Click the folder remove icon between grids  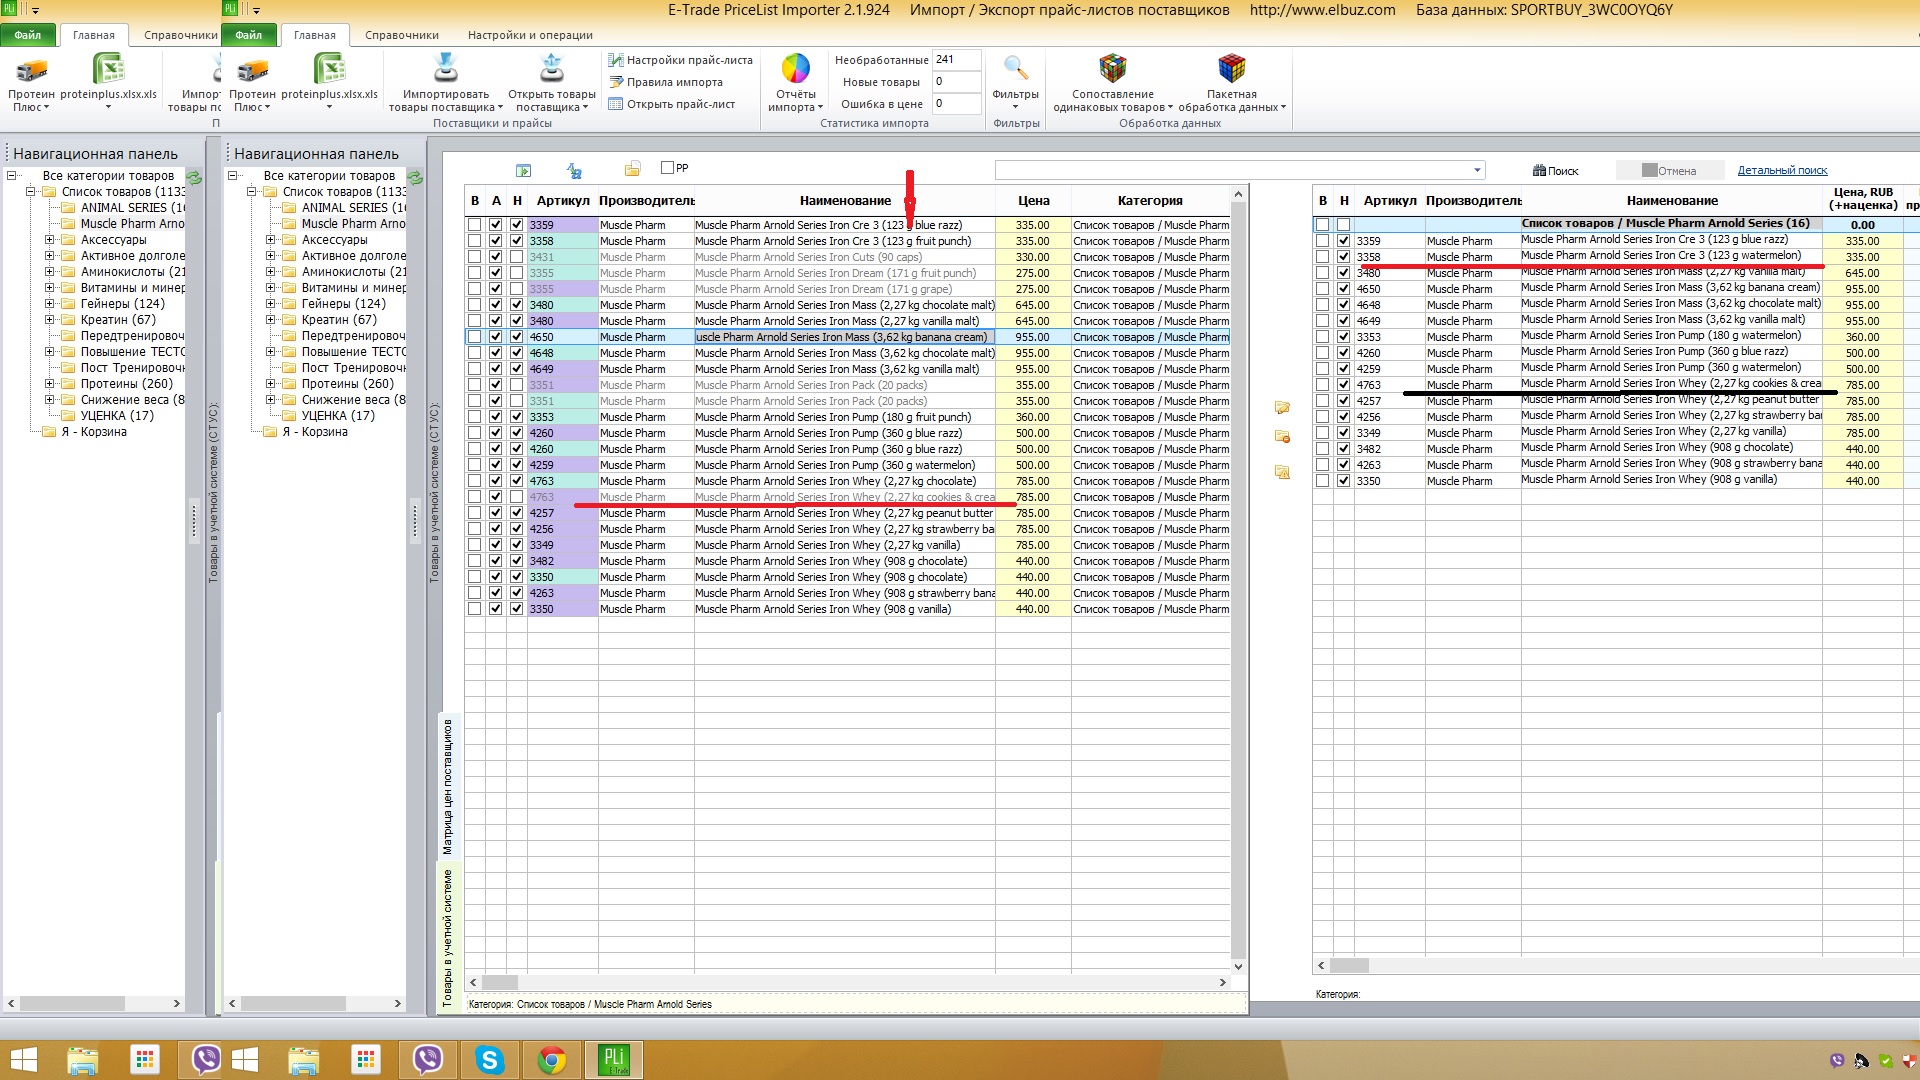click(1282, 437)
